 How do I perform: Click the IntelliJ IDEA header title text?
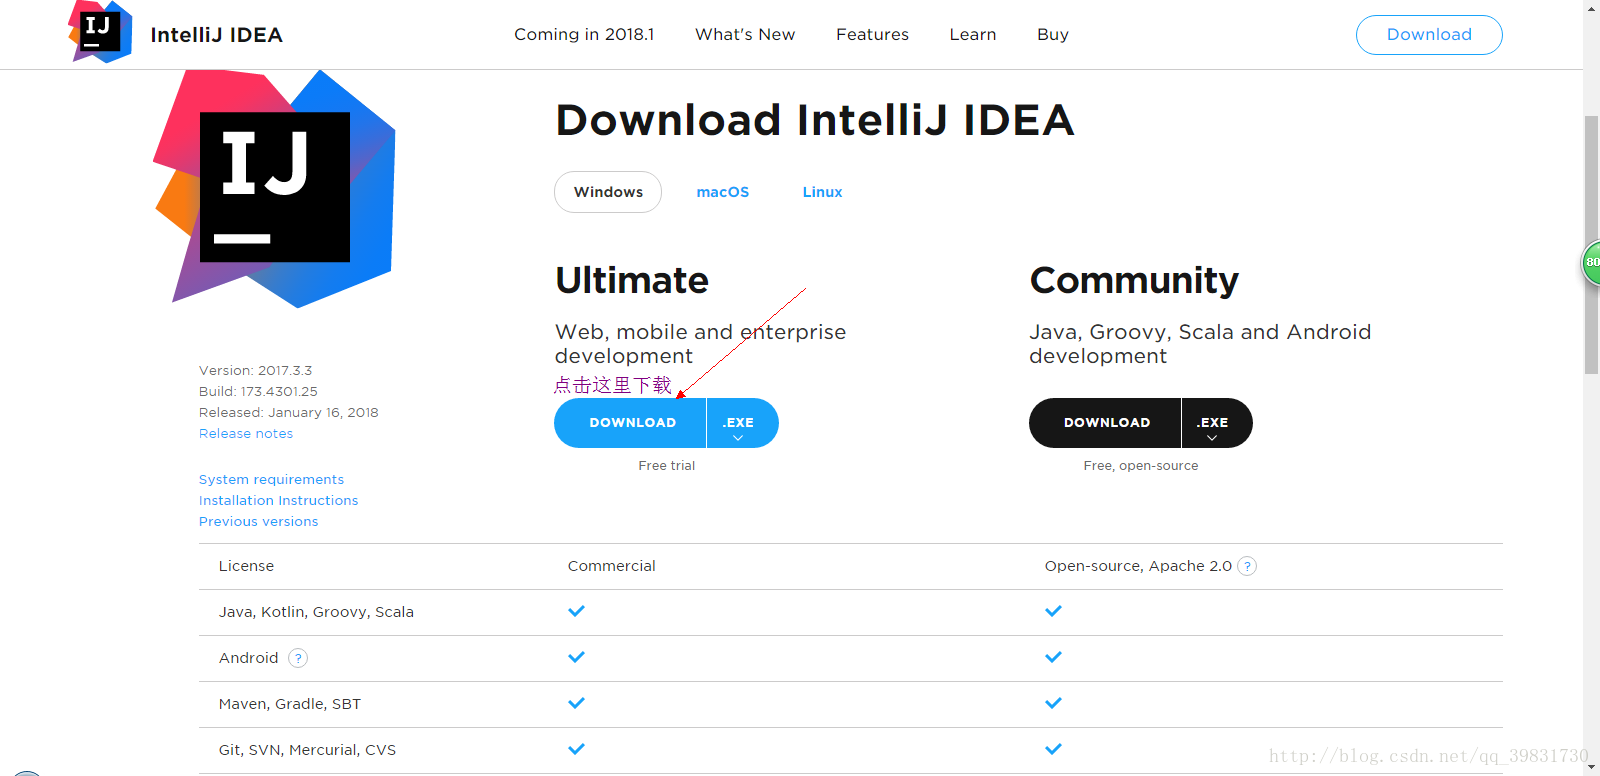(216, 35)
